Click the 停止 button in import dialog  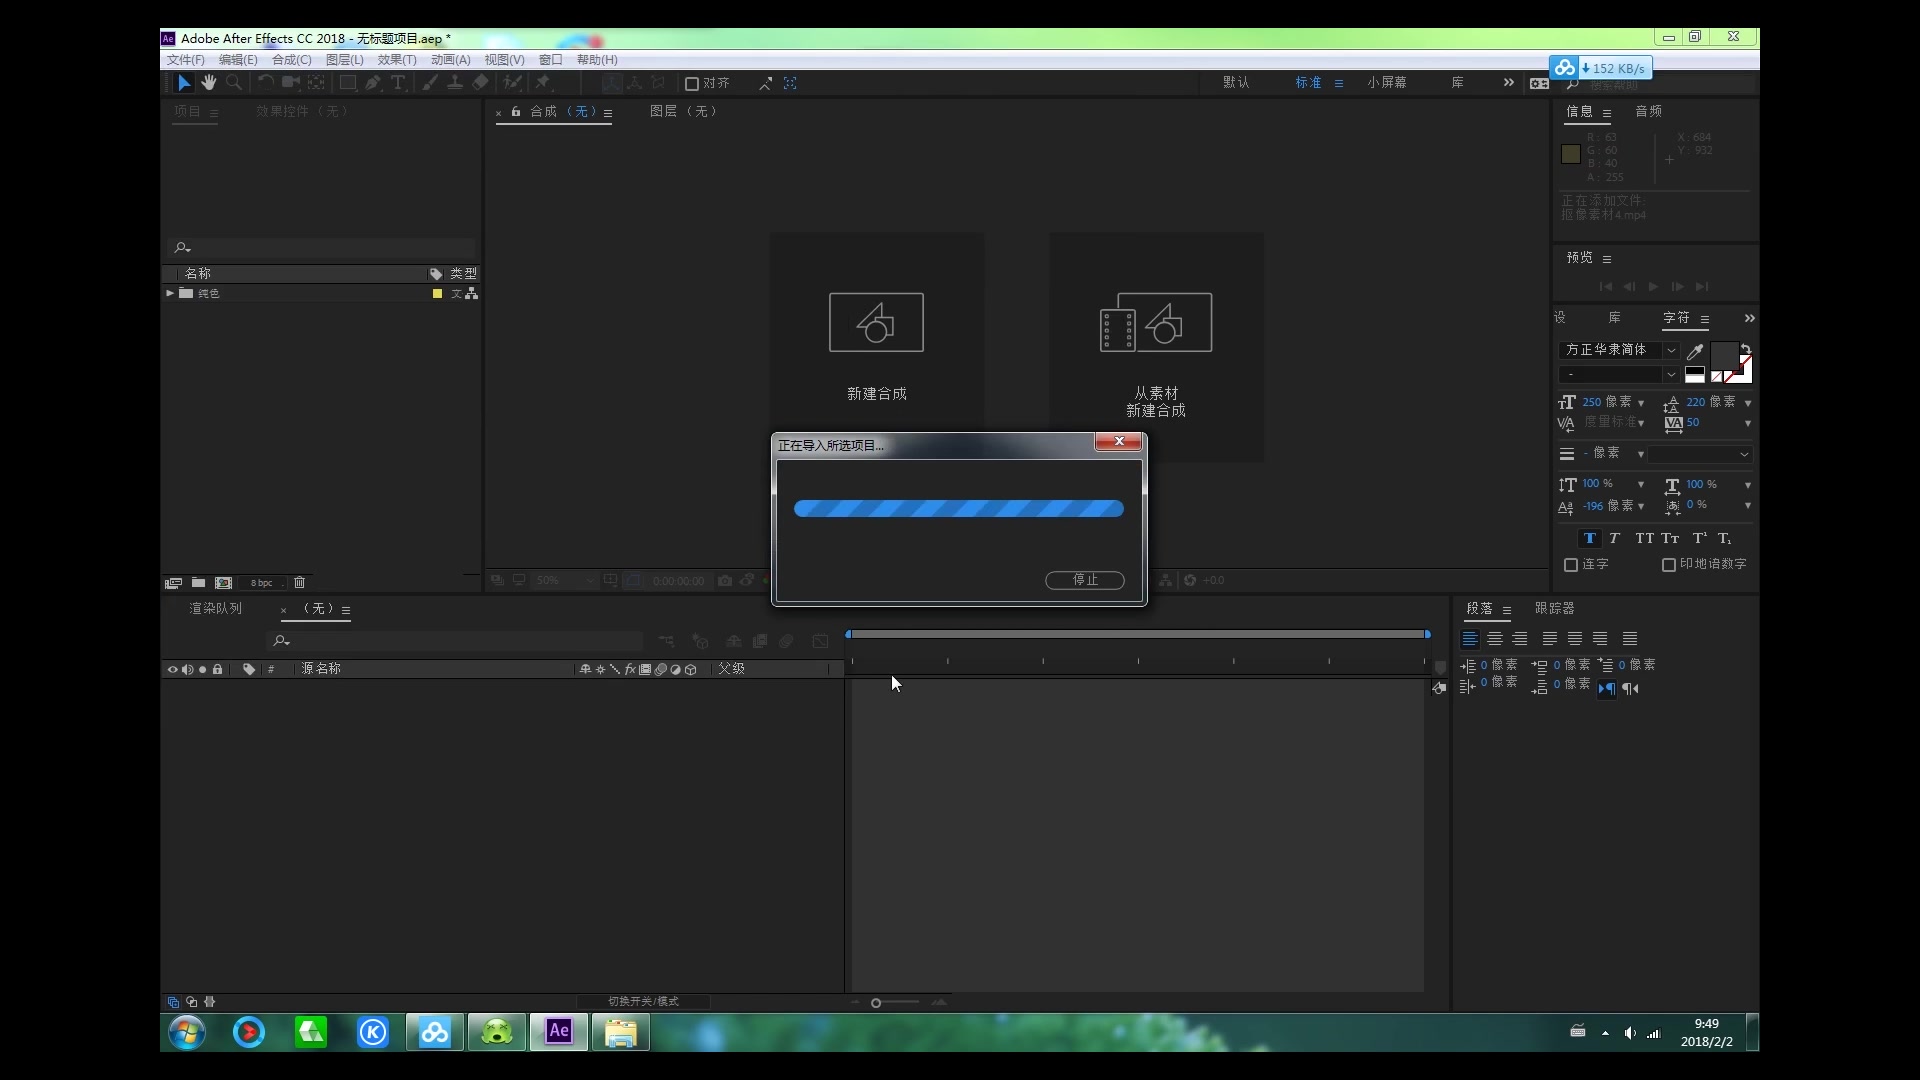click(1084, 580)
